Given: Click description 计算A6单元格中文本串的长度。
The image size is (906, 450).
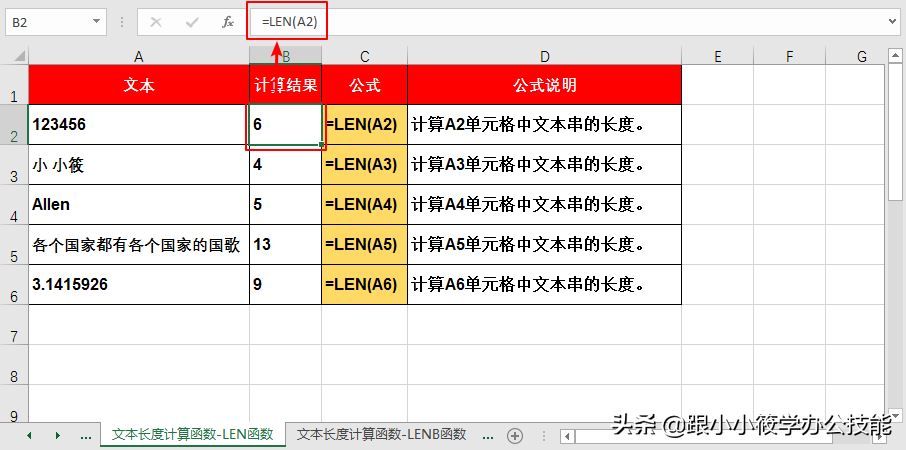Looking at the screenshot, I should click(544, 285).
